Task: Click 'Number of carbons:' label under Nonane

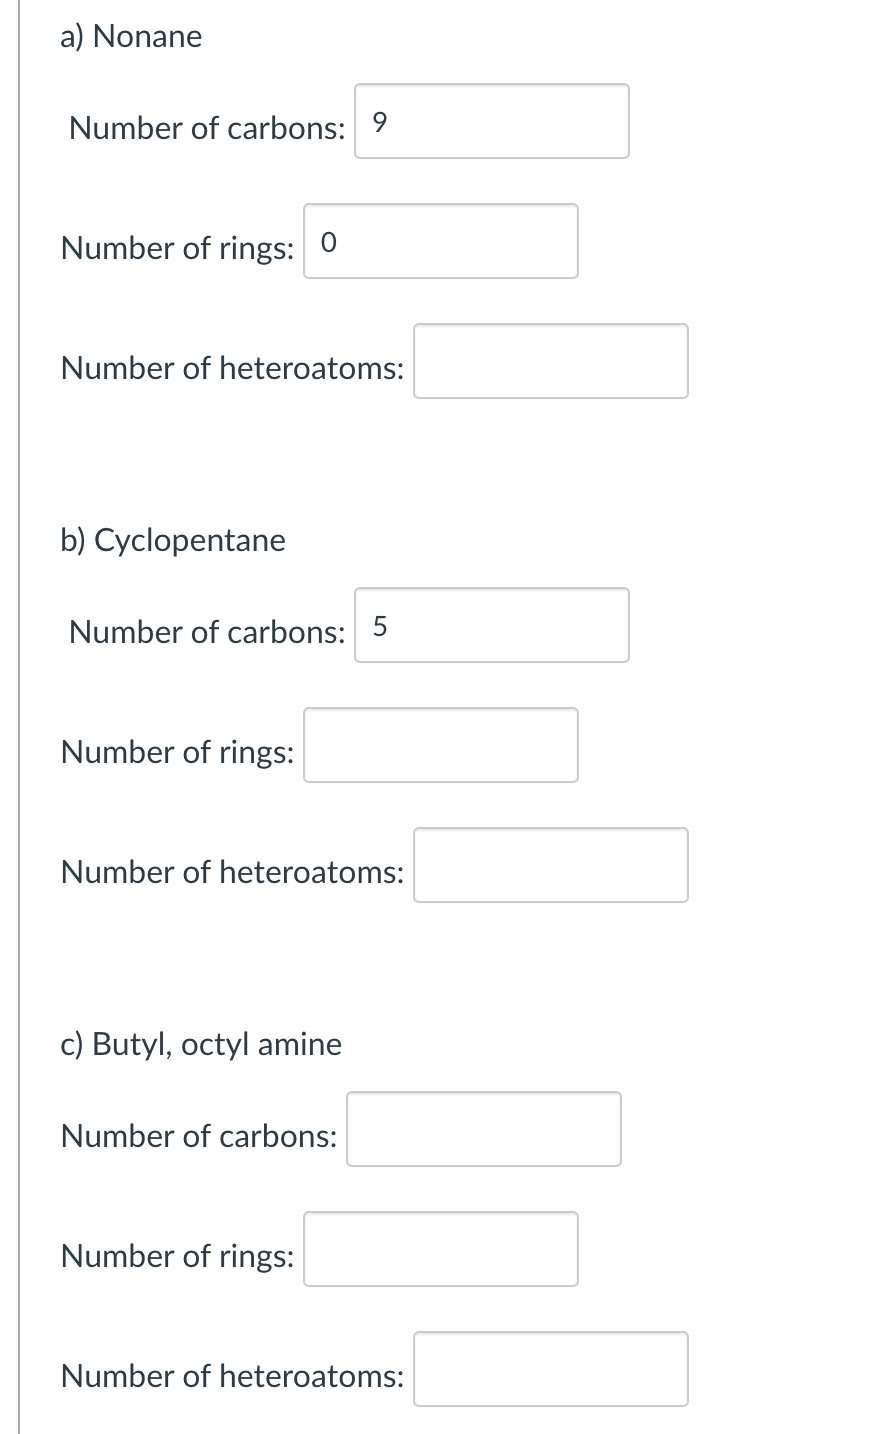Action: click(x=207, y=129)
